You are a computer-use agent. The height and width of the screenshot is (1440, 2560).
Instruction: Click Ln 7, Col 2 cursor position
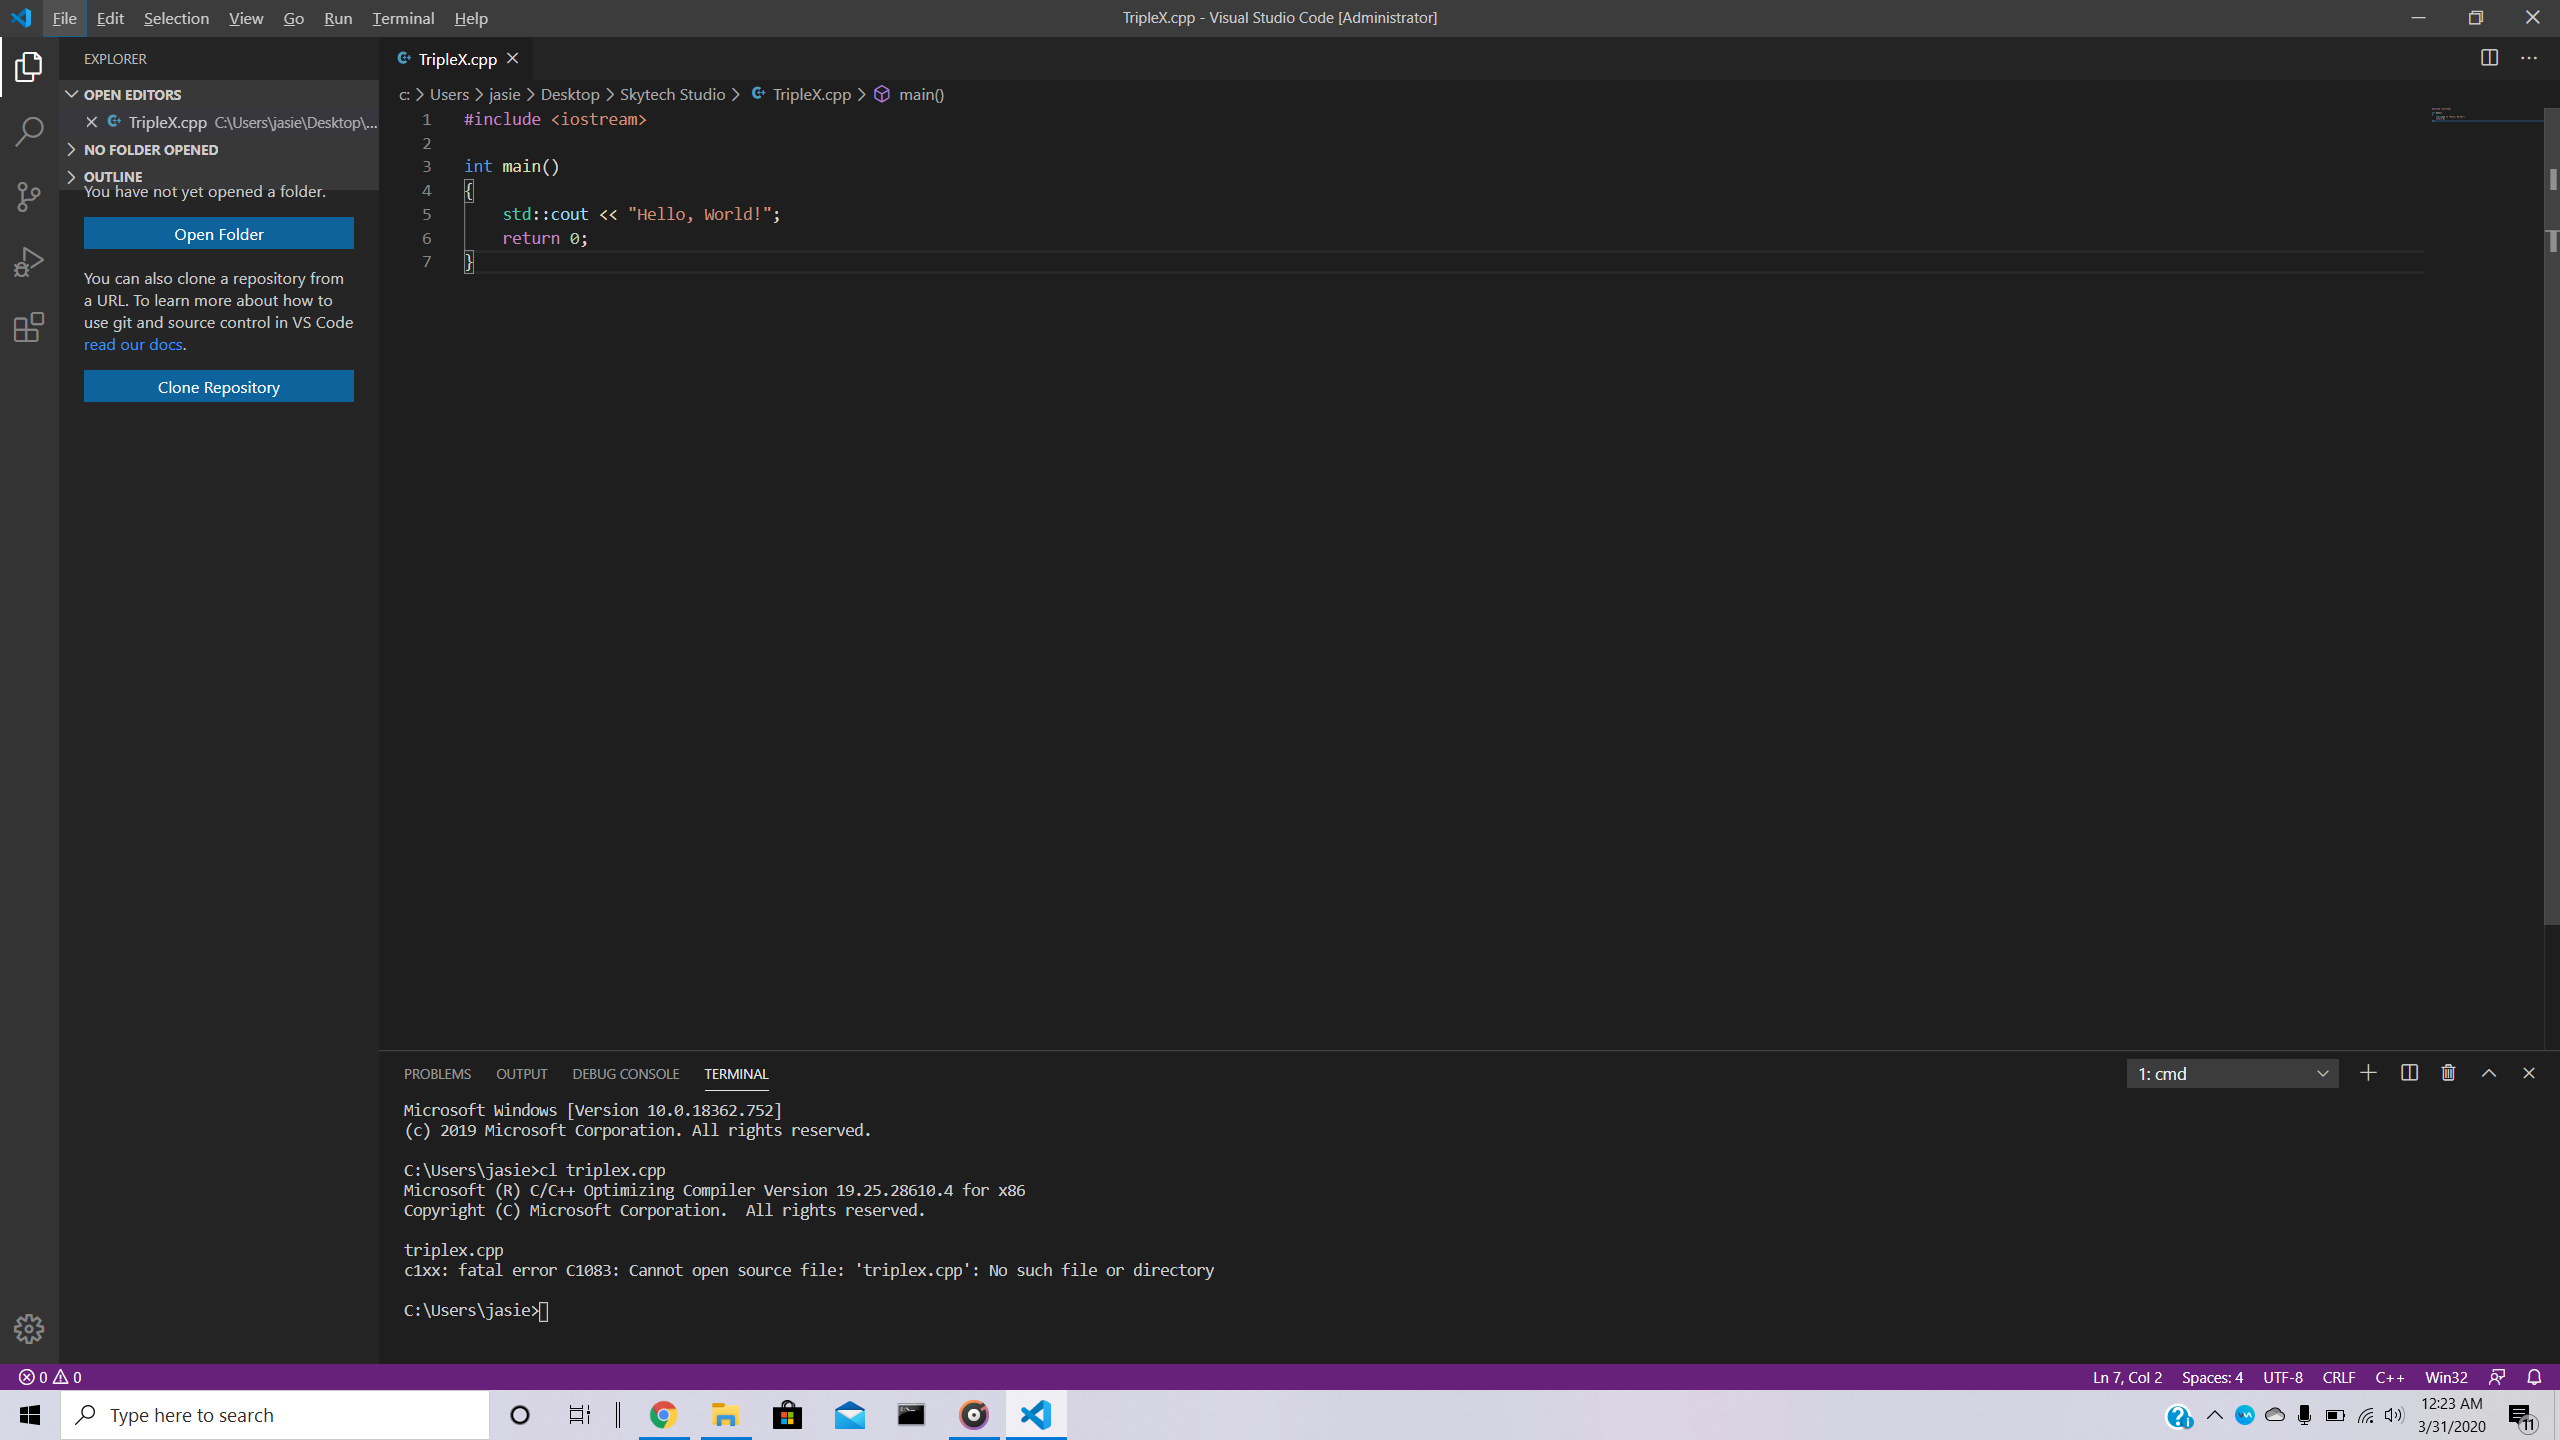pyautogui.click(x=2127, y=1377)
